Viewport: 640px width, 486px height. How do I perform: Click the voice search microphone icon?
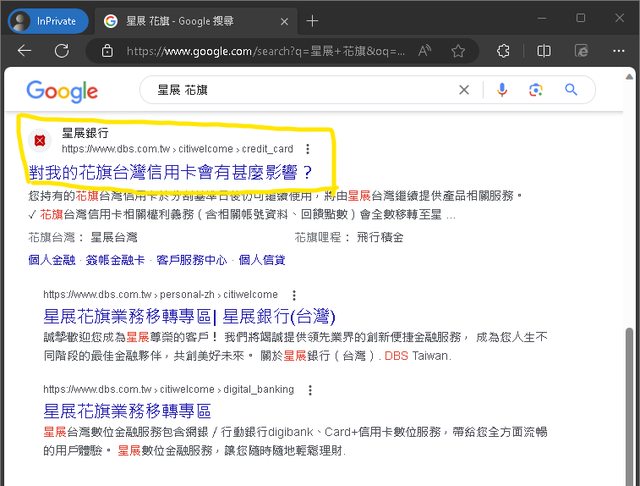502,90
